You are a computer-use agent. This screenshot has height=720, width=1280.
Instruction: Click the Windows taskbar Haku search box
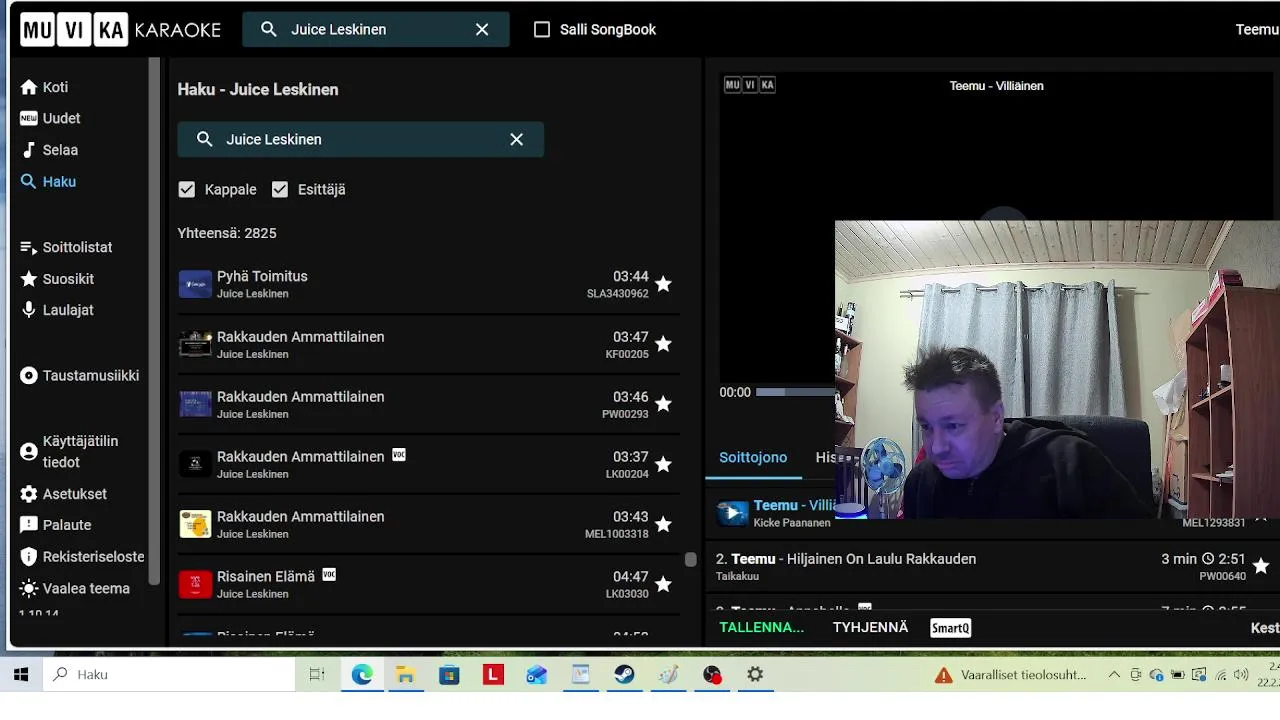169,675
